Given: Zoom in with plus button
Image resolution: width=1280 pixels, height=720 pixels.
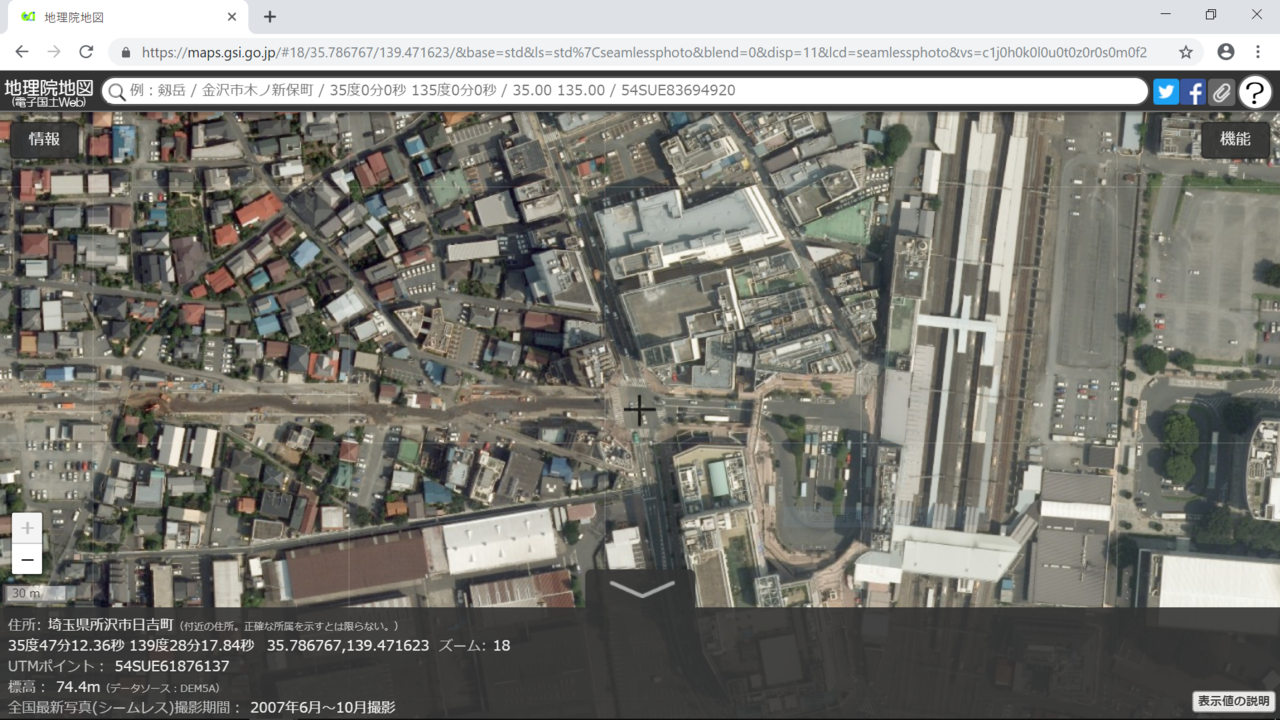Looking at the screenshot, I should point(27,528).
